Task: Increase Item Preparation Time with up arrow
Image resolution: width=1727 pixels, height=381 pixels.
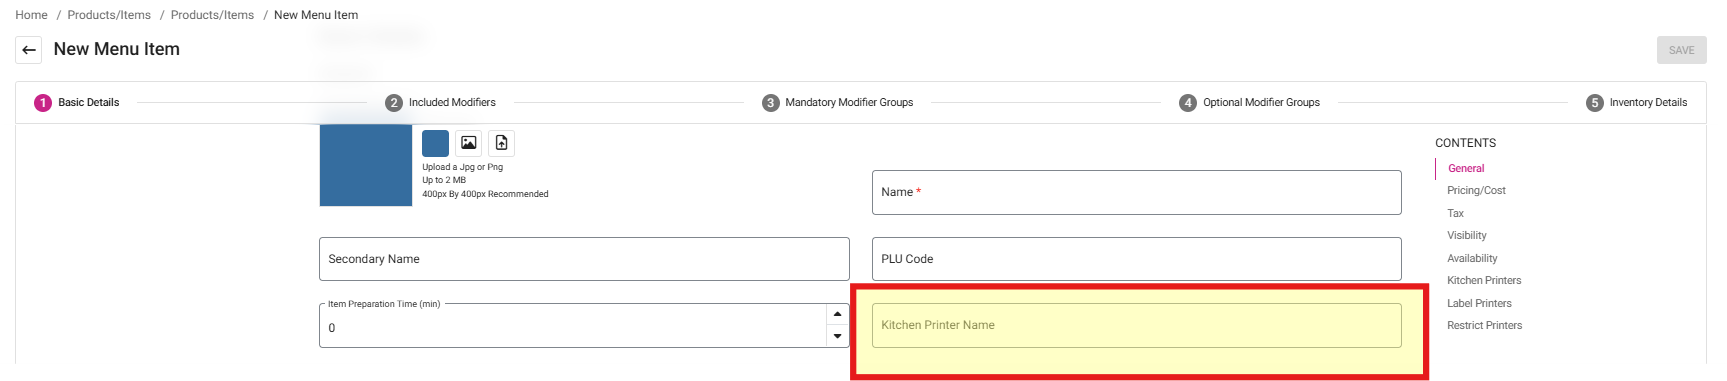Action: pyautogui.click(x=837, y=314)
